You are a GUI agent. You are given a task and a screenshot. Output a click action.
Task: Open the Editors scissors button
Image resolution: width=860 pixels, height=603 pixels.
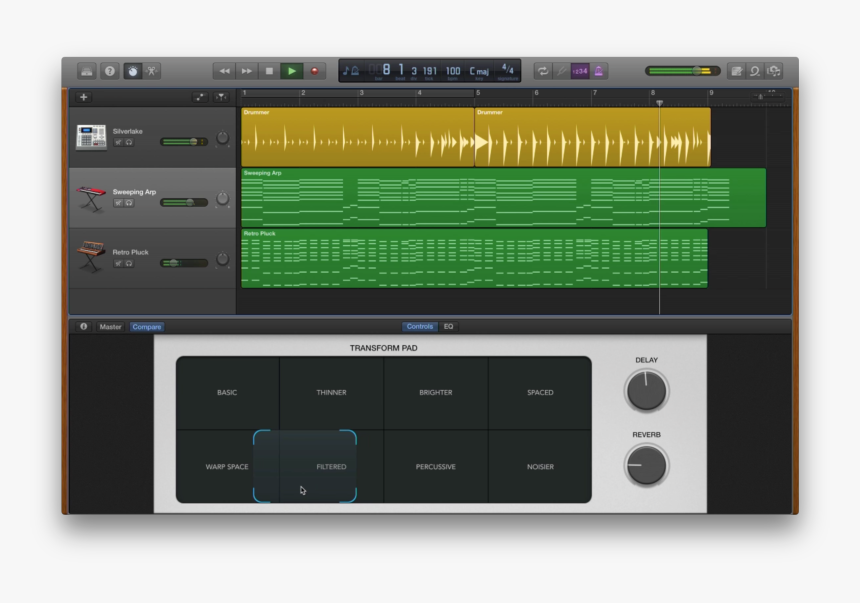[152, 71]
